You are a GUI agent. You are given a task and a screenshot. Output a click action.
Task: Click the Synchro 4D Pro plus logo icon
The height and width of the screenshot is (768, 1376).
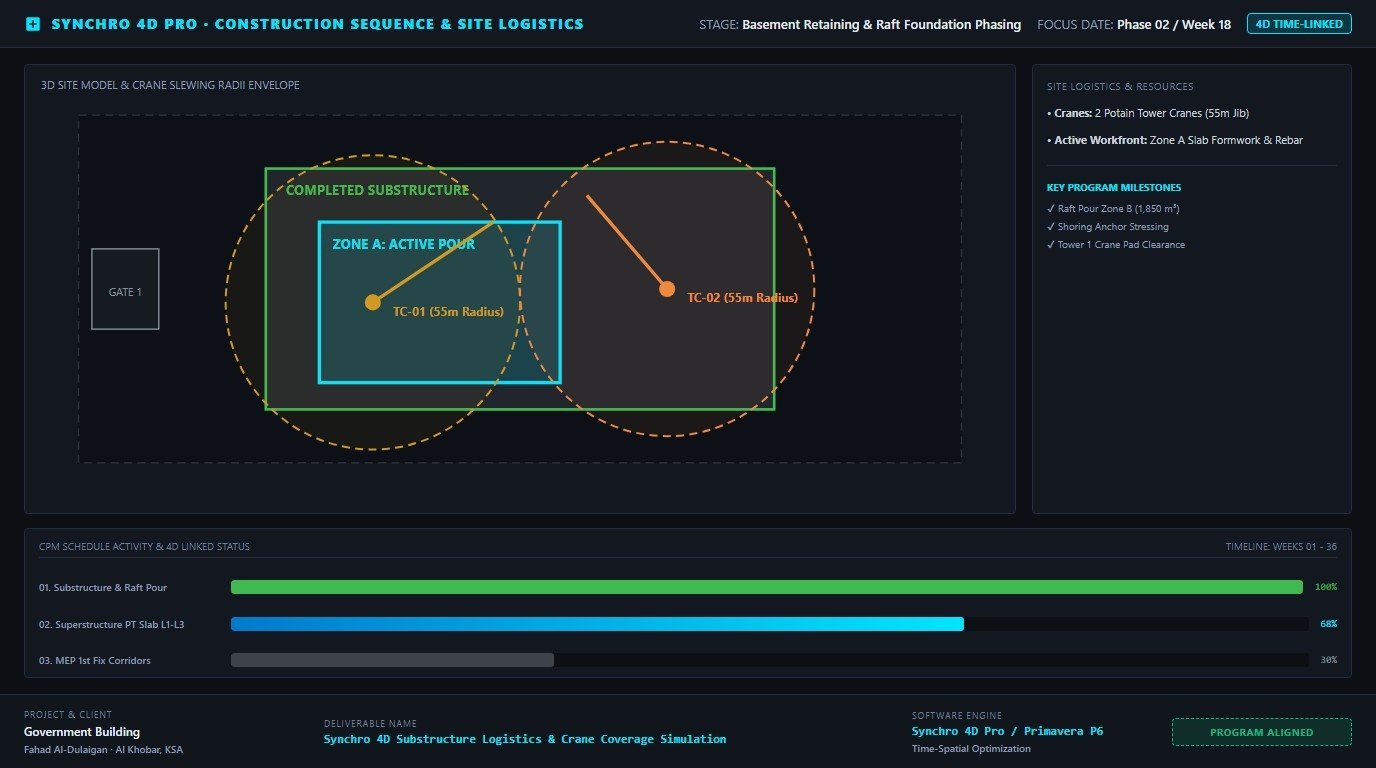click(33, 24)
